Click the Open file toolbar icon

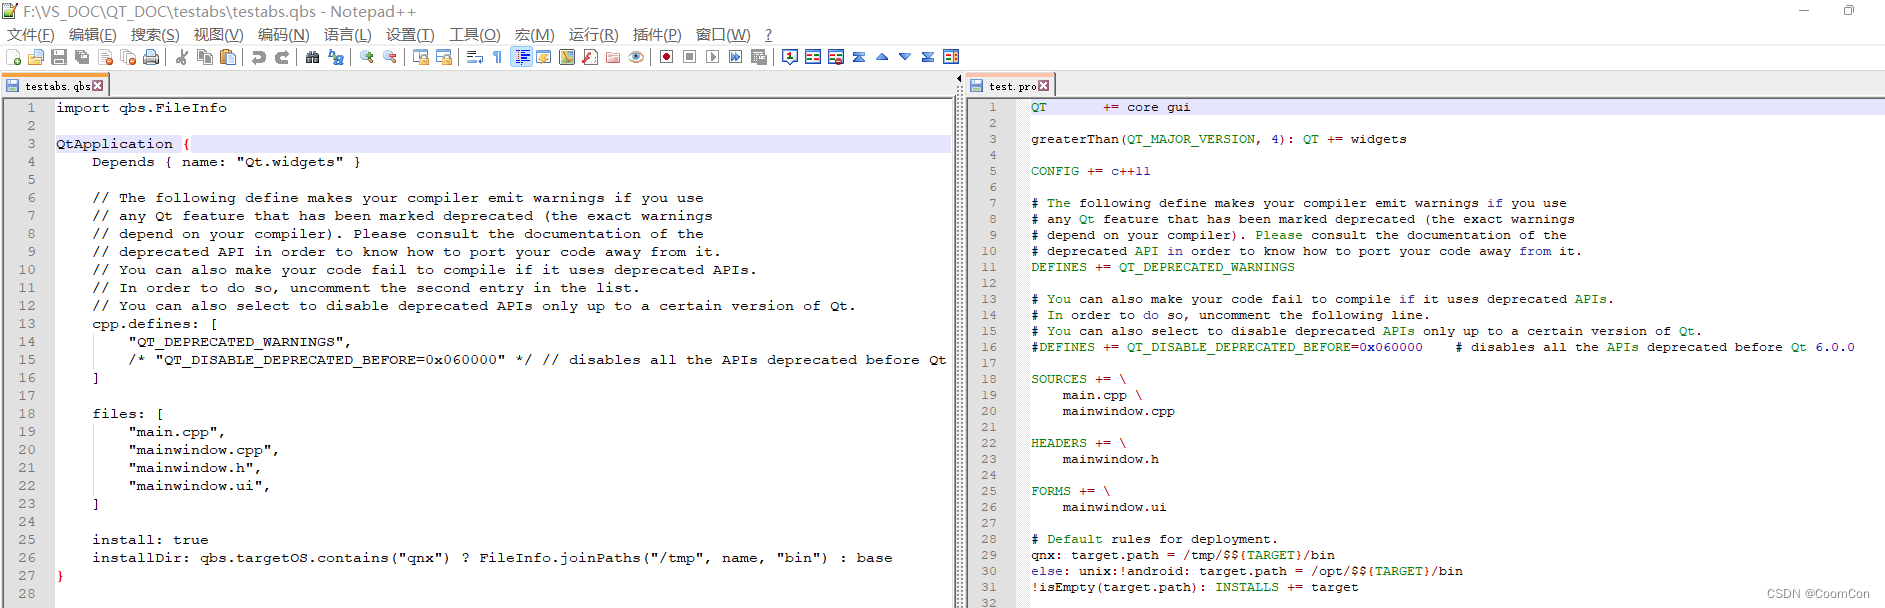36,57
